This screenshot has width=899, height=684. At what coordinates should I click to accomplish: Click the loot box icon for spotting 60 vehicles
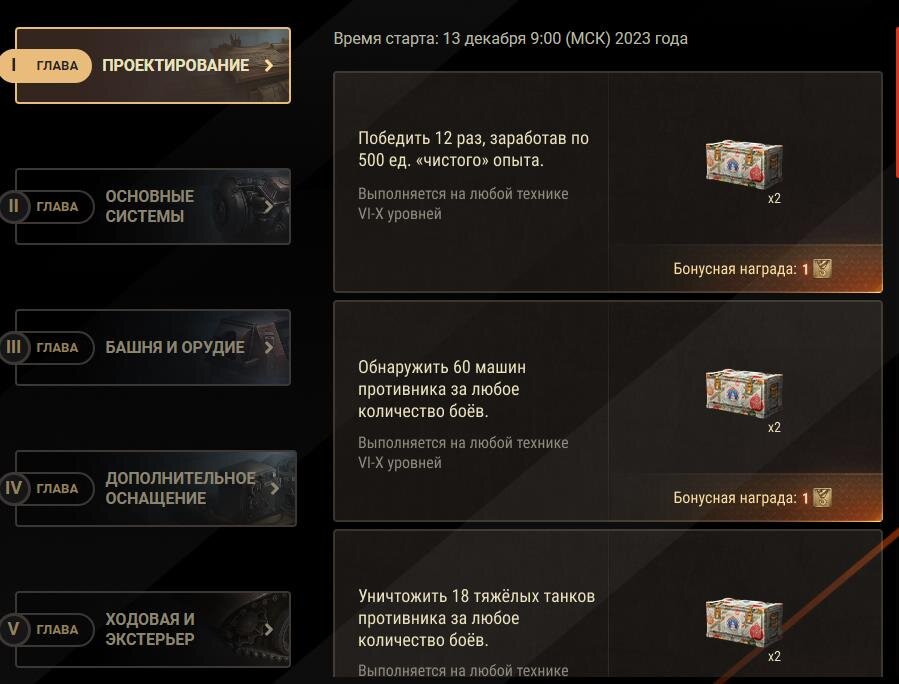pyautogui.click(x=744, y=393)
